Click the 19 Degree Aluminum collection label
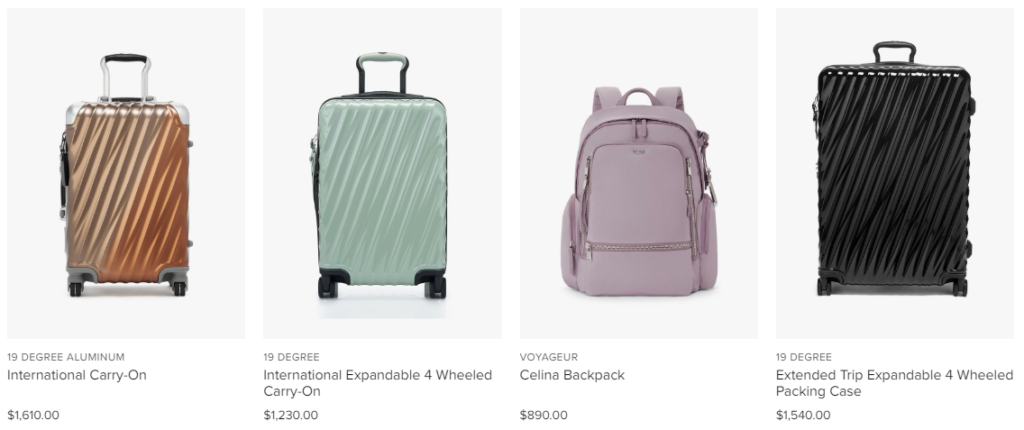 click(x=66, y=357)
